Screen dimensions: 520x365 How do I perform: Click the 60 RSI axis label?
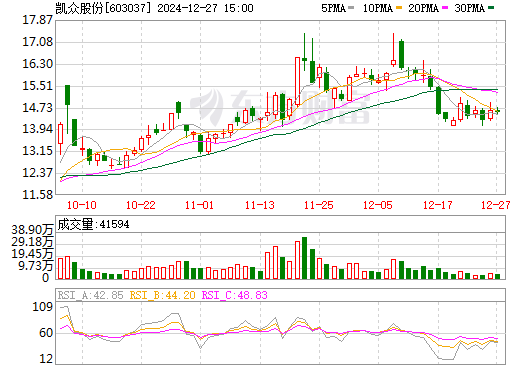click(46, 333)
